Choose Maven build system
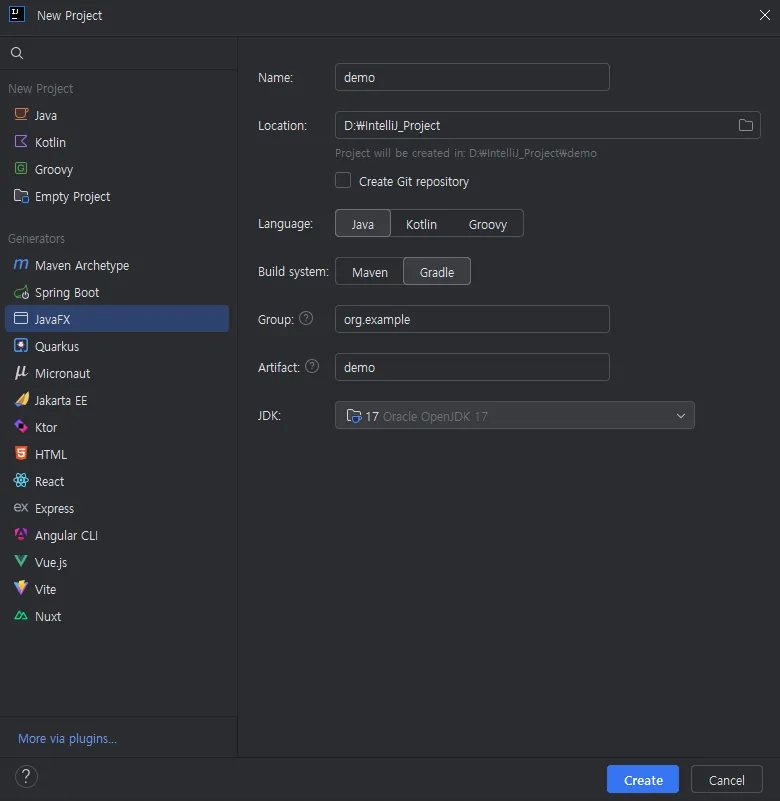Viewport: 780px width, 801px height. tap(369, 271)
